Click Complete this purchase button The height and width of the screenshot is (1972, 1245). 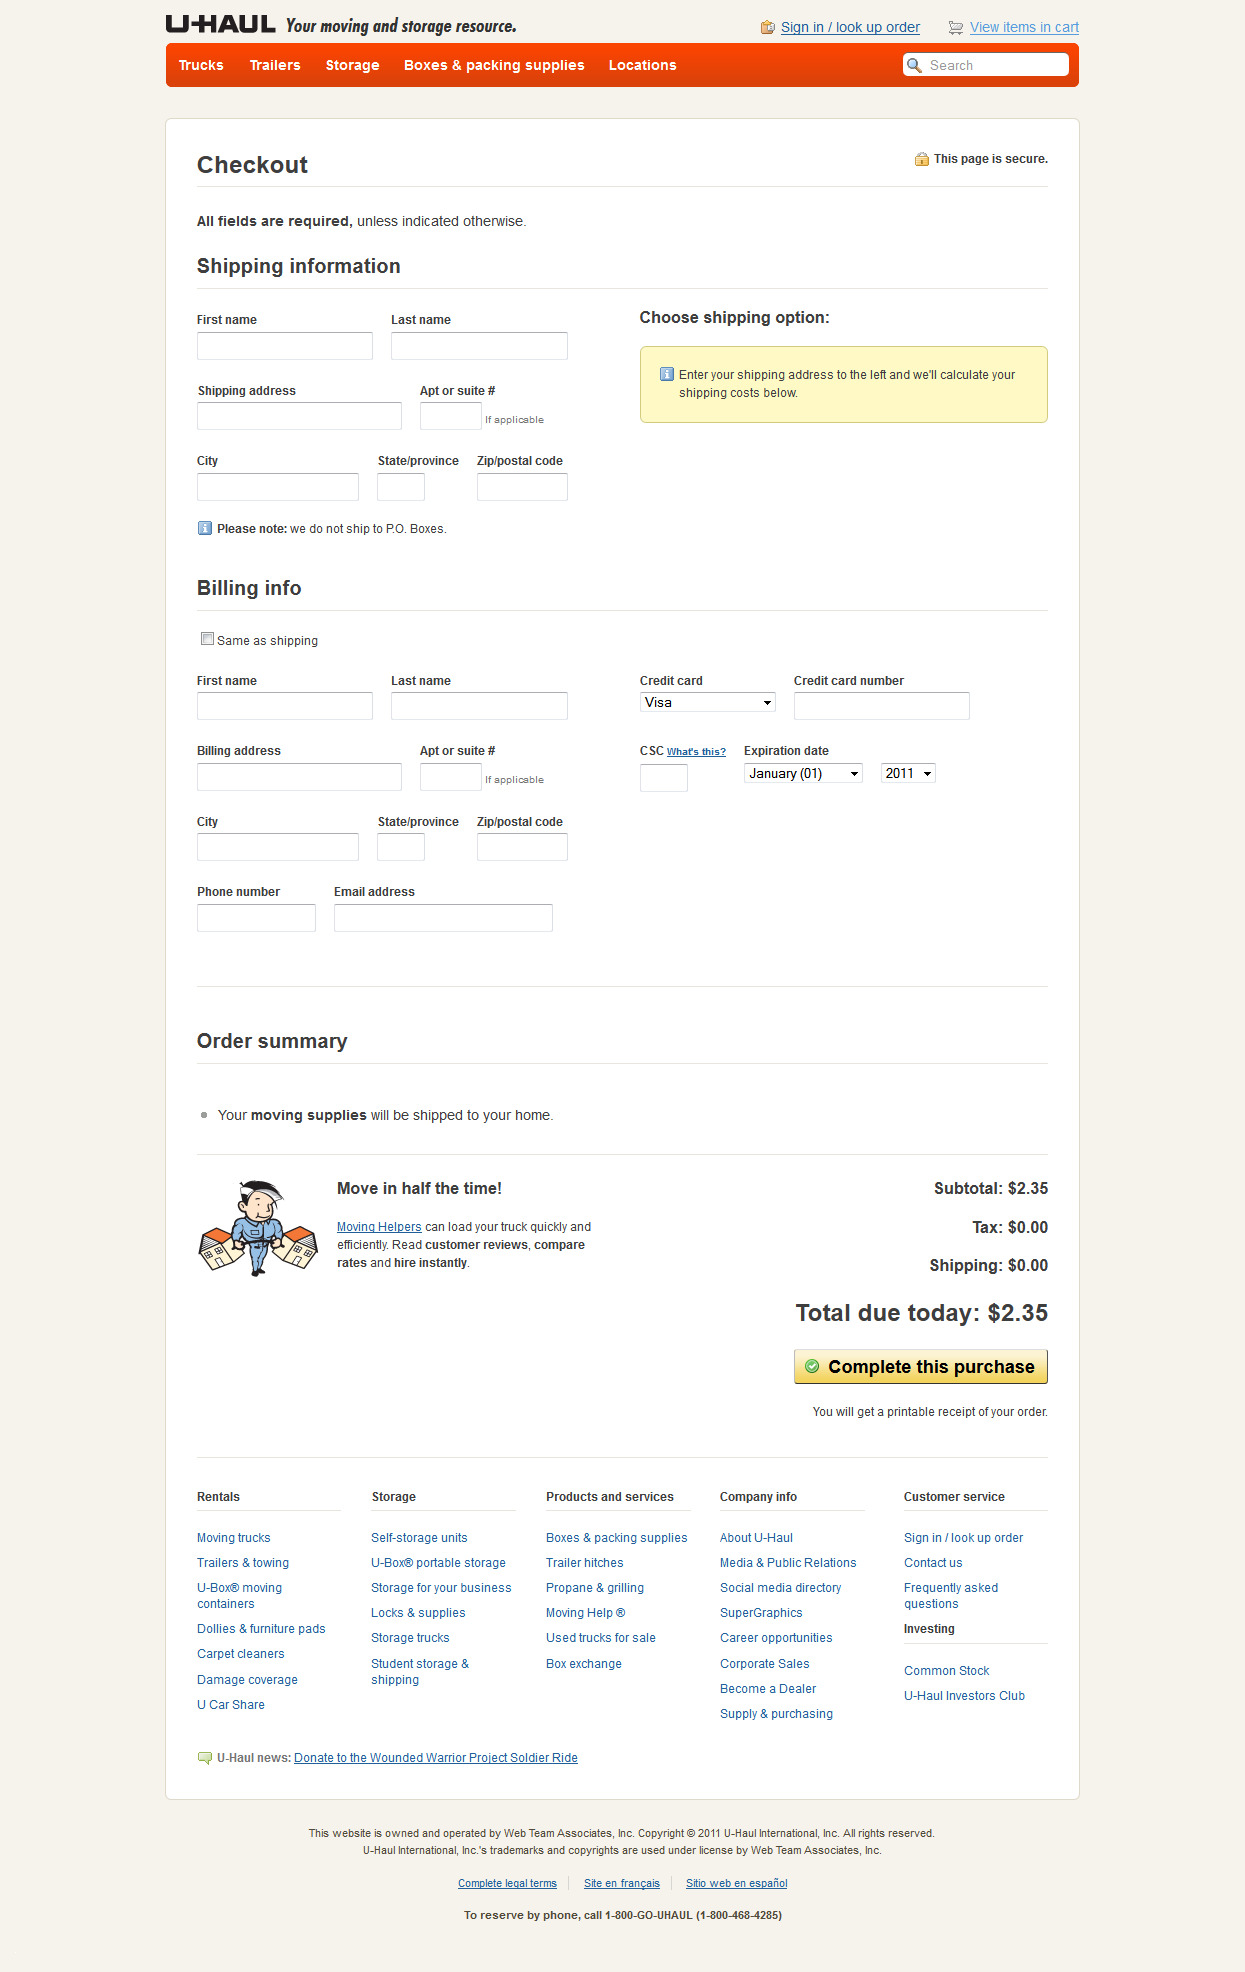[921, 1367]
